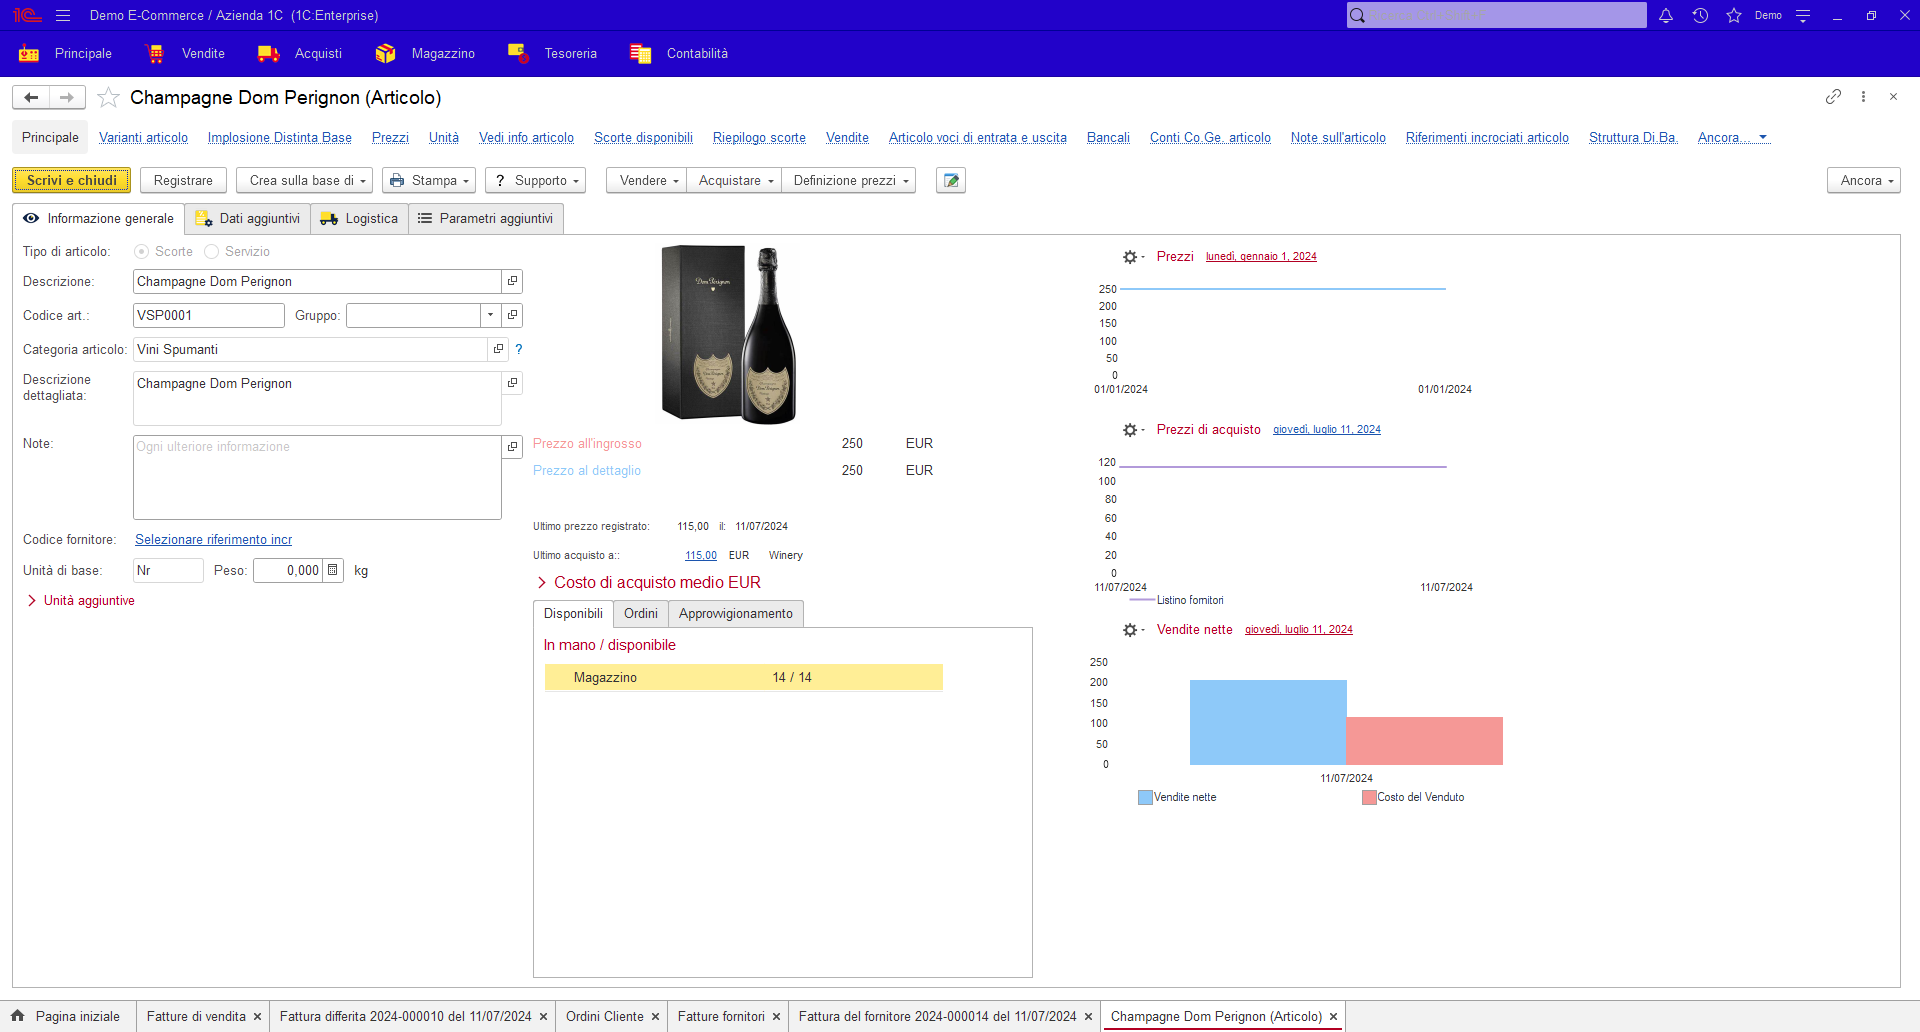Viewport: 1920px width, 1032px height.
Task: Open the Peso calculator icon
Action: point(333,570)
